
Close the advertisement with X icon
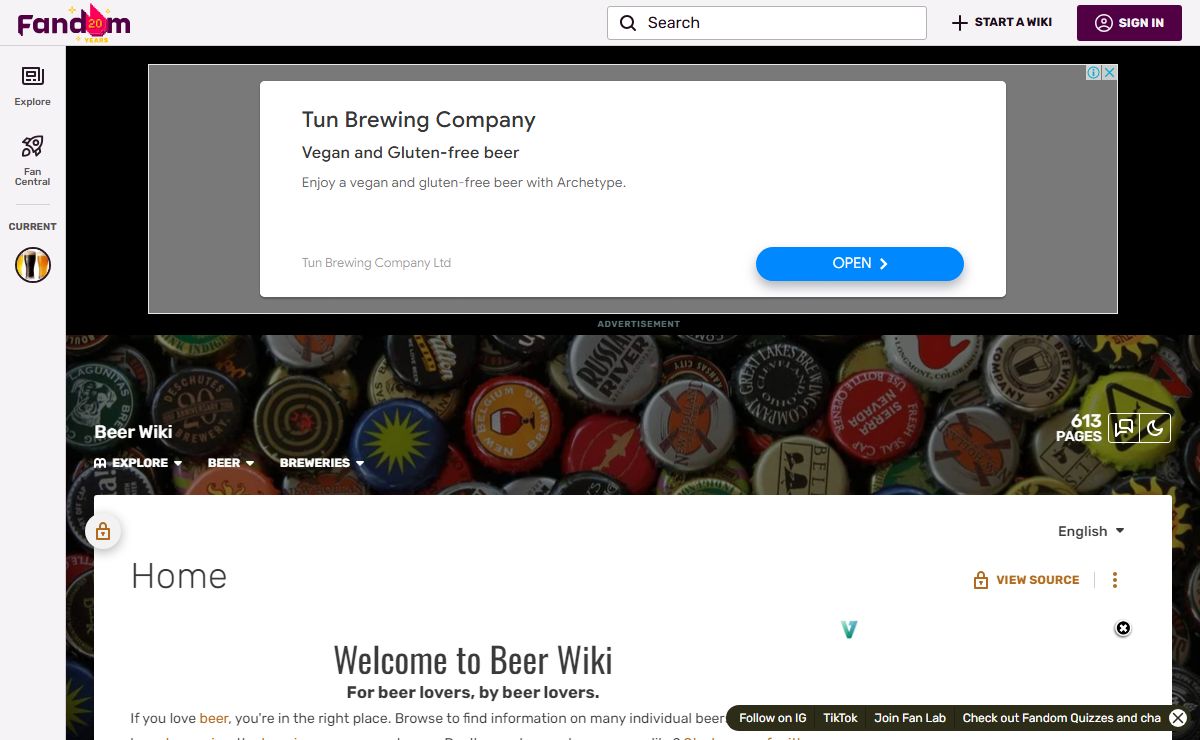click(1109, 72)
